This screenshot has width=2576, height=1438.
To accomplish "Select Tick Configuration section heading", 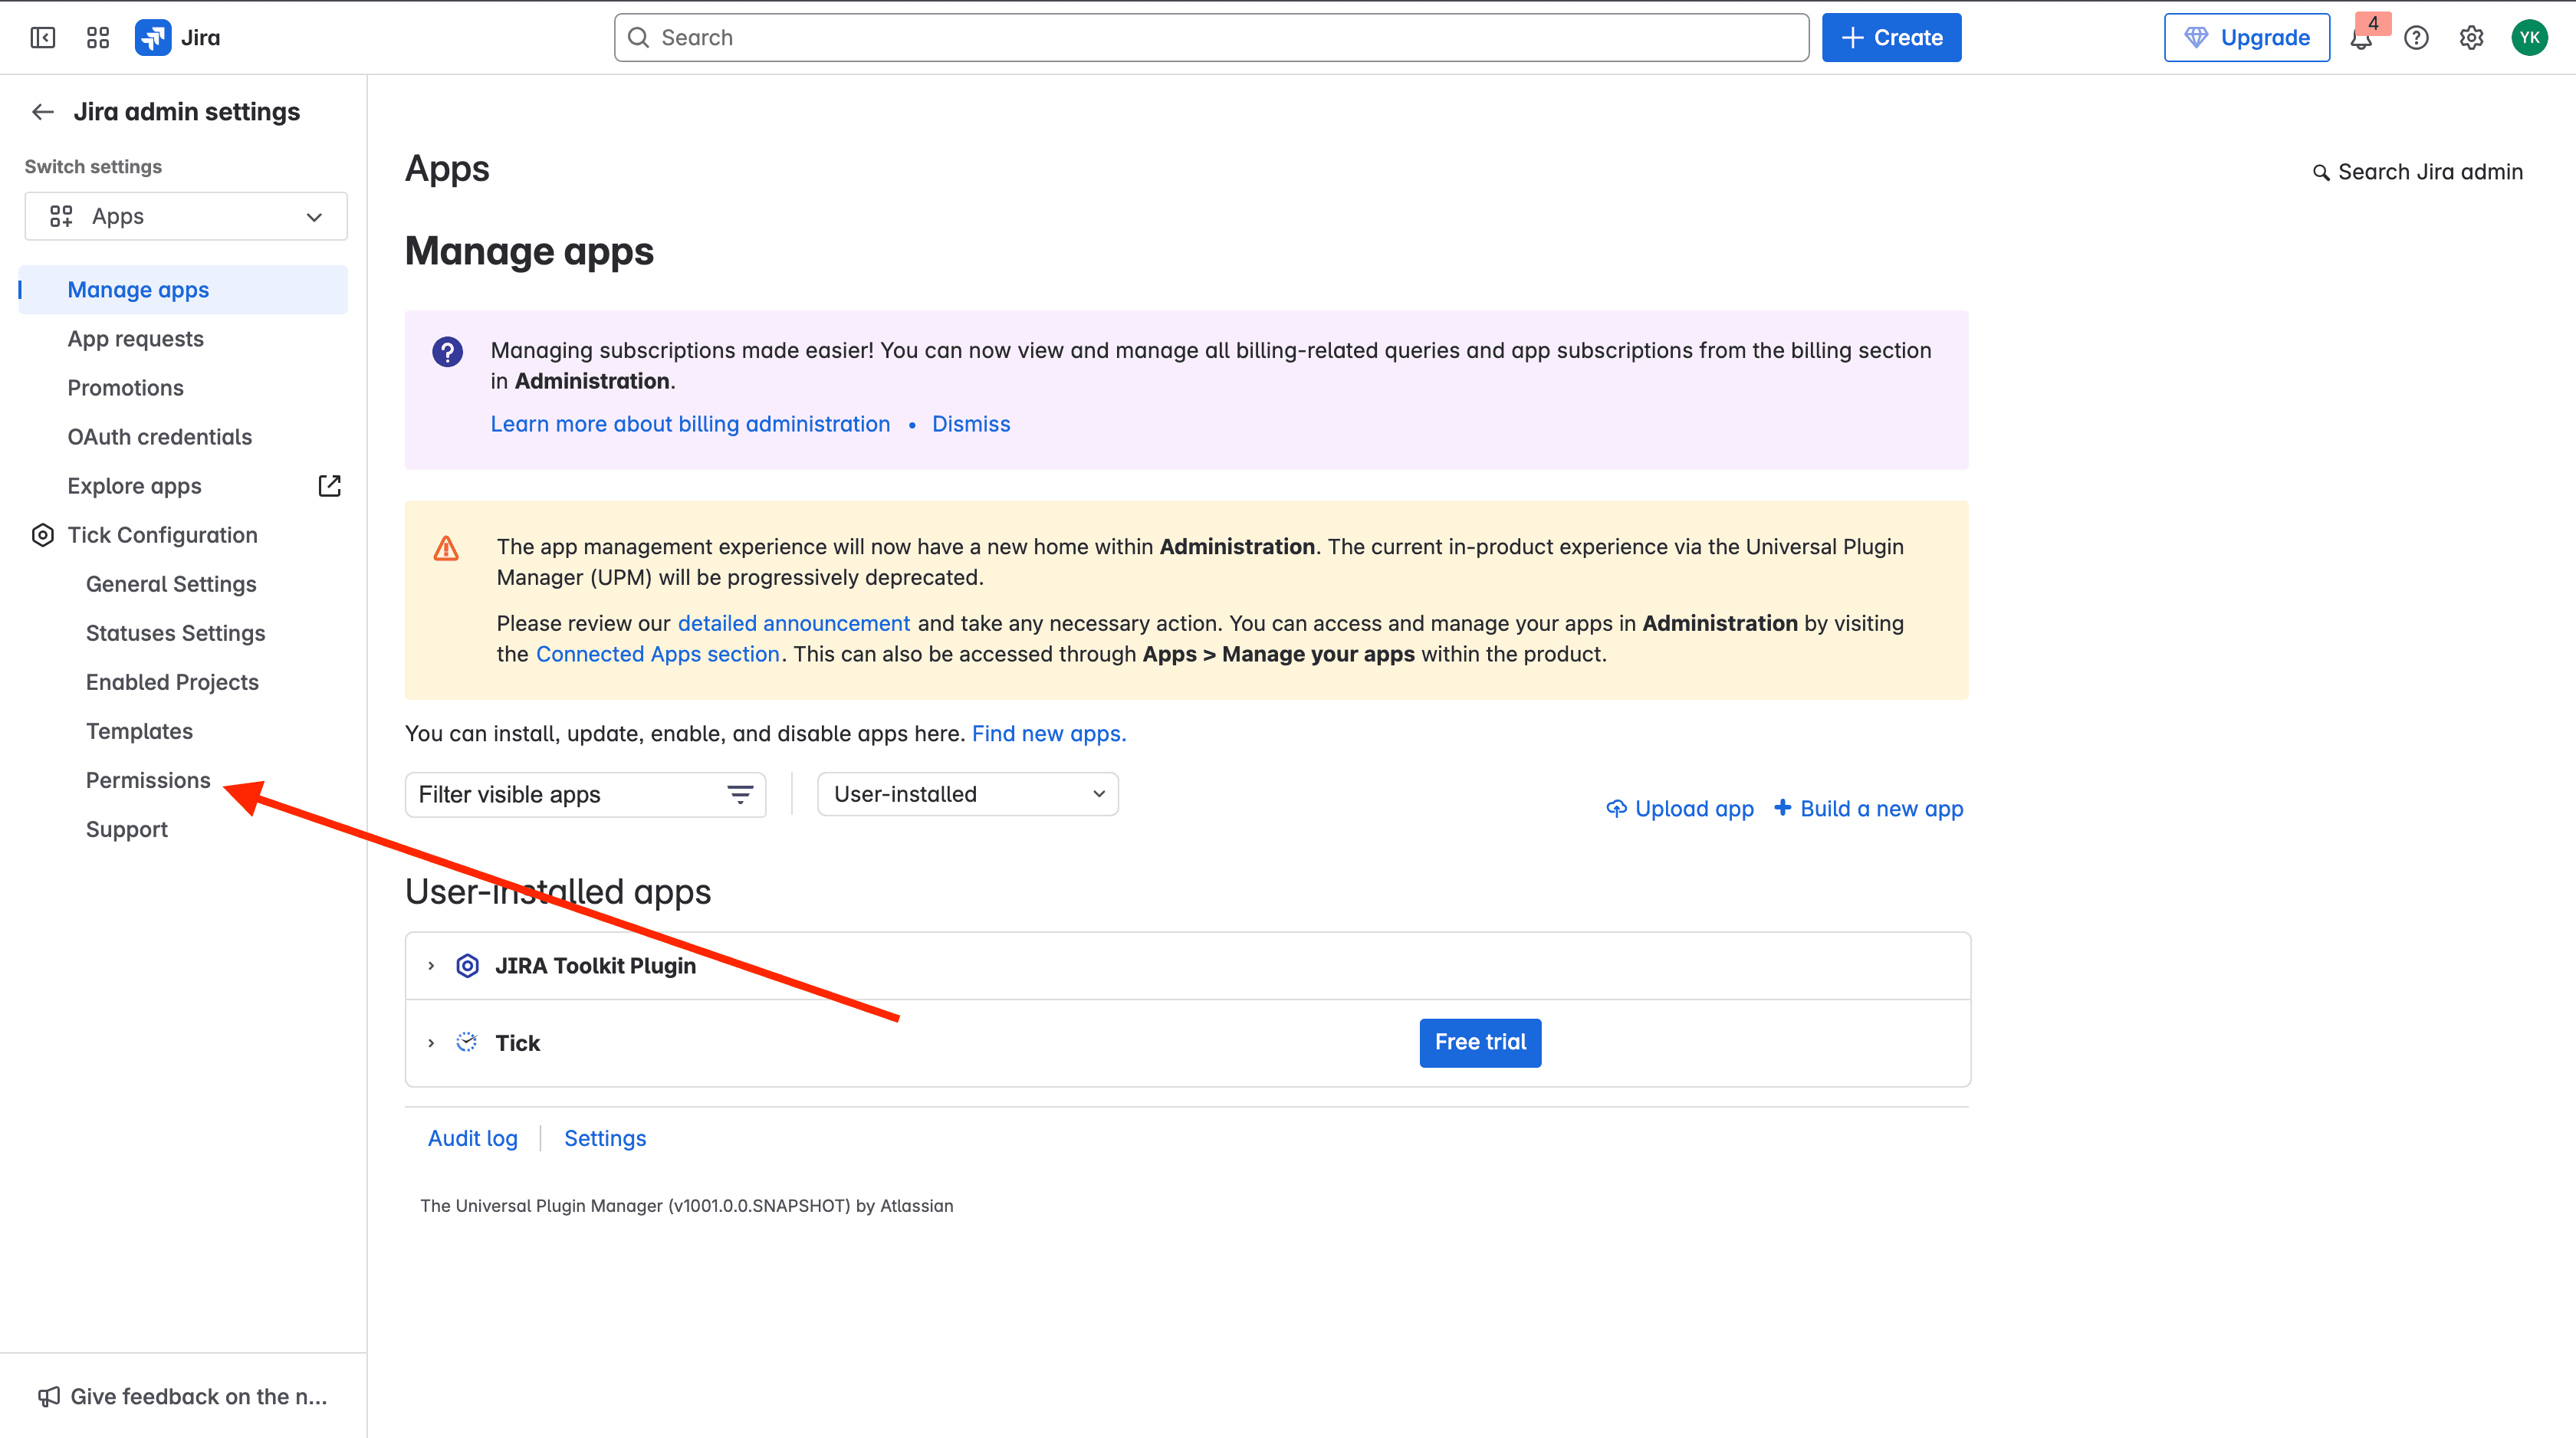I will tap(163, 535).
